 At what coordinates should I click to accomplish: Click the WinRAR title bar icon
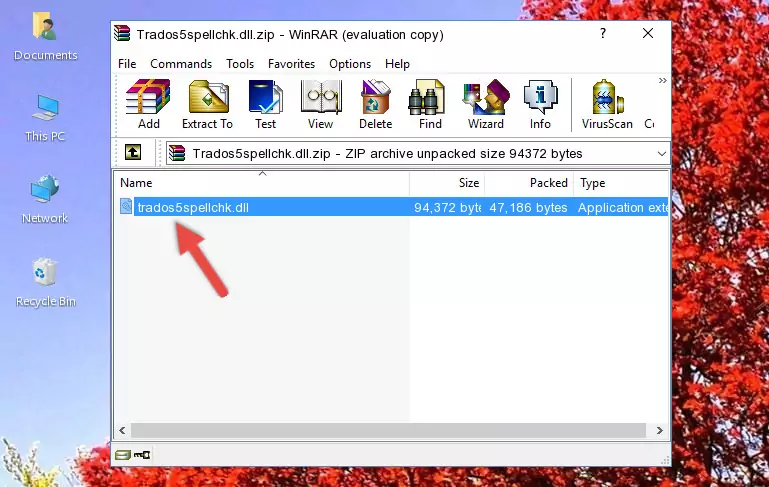pos(122,34)
